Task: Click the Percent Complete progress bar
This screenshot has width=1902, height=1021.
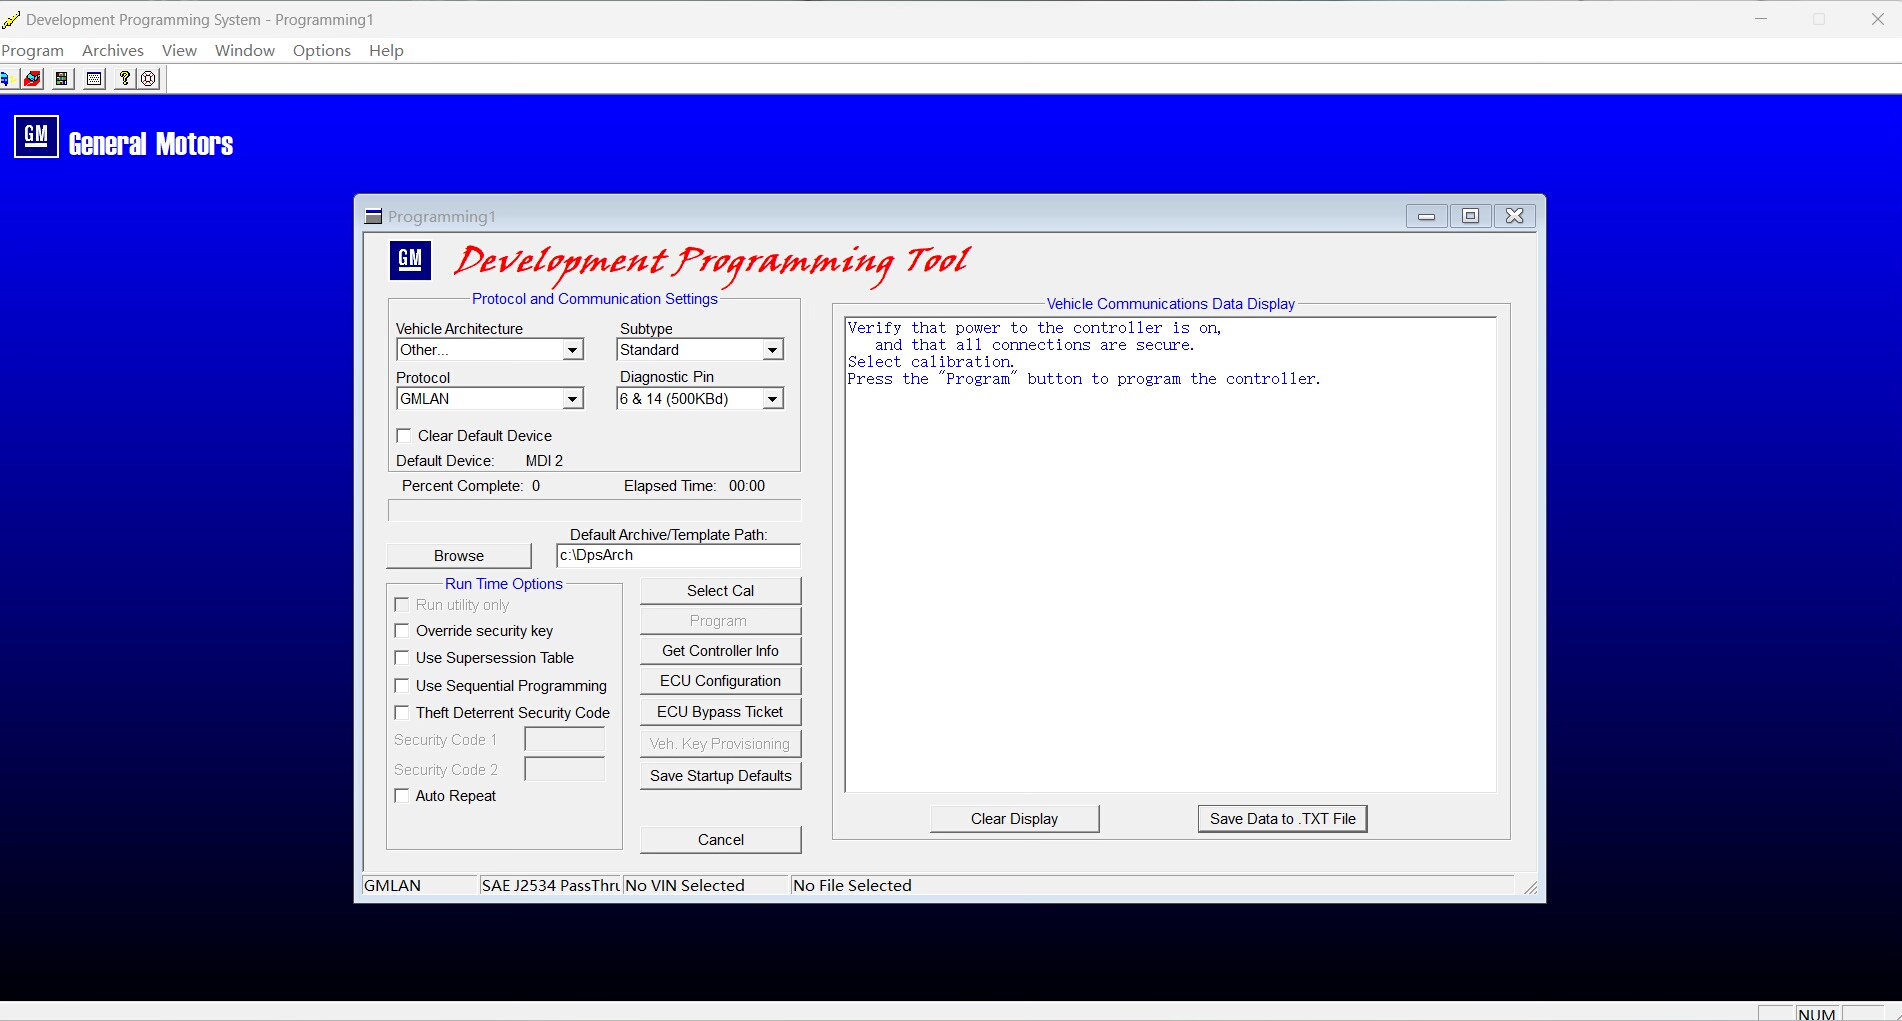Action: point(594,511)
